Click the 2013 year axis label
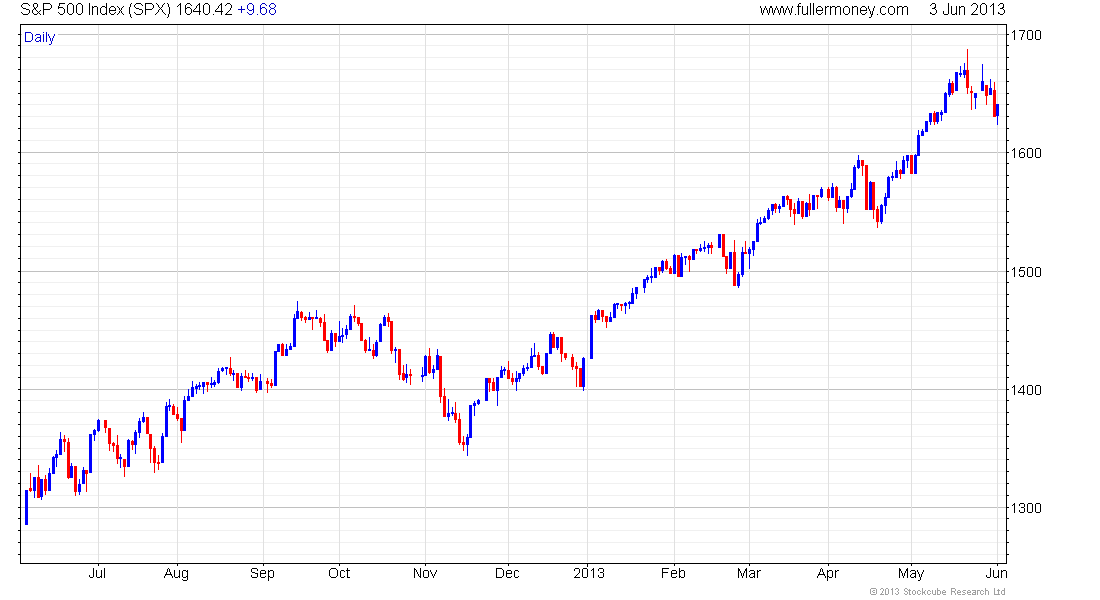The image size is (1100, 600). 589,573
